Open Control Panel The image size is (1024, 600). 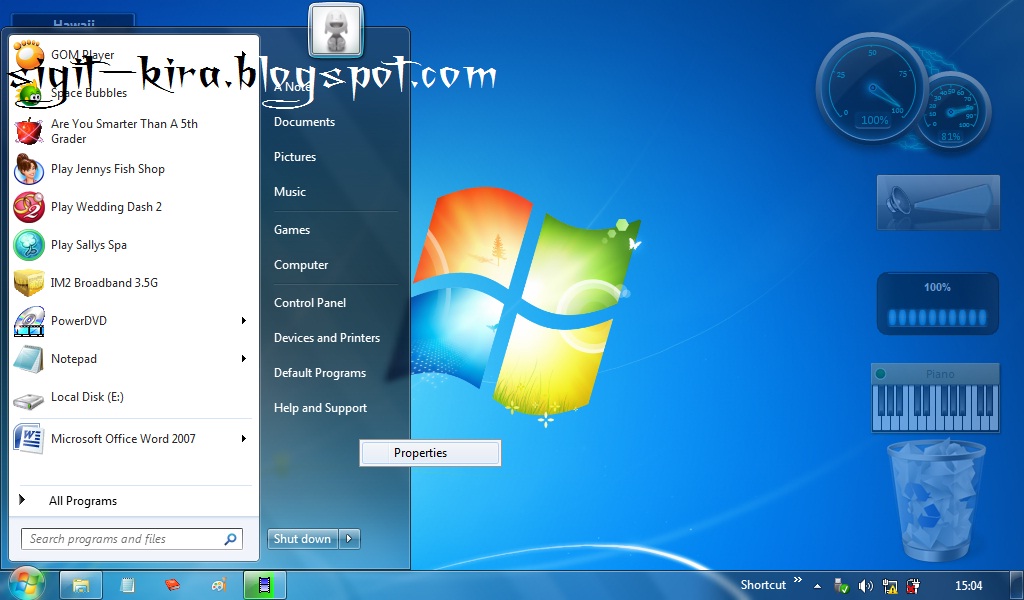310,303
